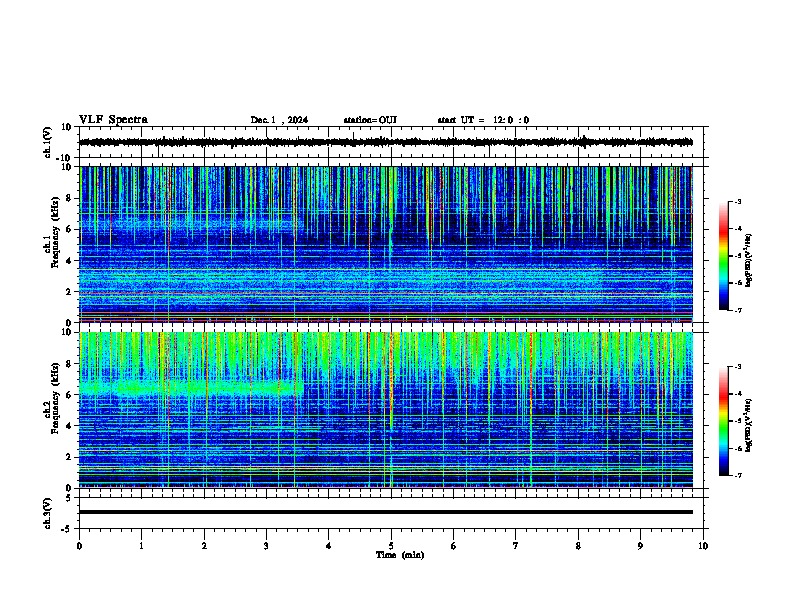Click the time axis tick label "3"

point(266,546)
